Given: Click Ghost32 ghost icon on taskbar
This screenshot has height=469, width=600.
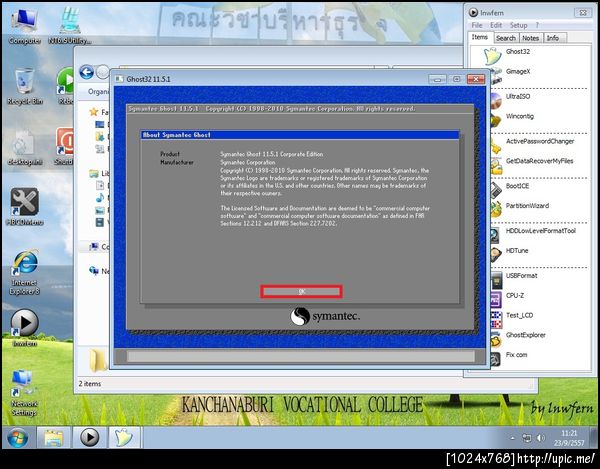Looking at the screenshot, I should click(124, 438).
